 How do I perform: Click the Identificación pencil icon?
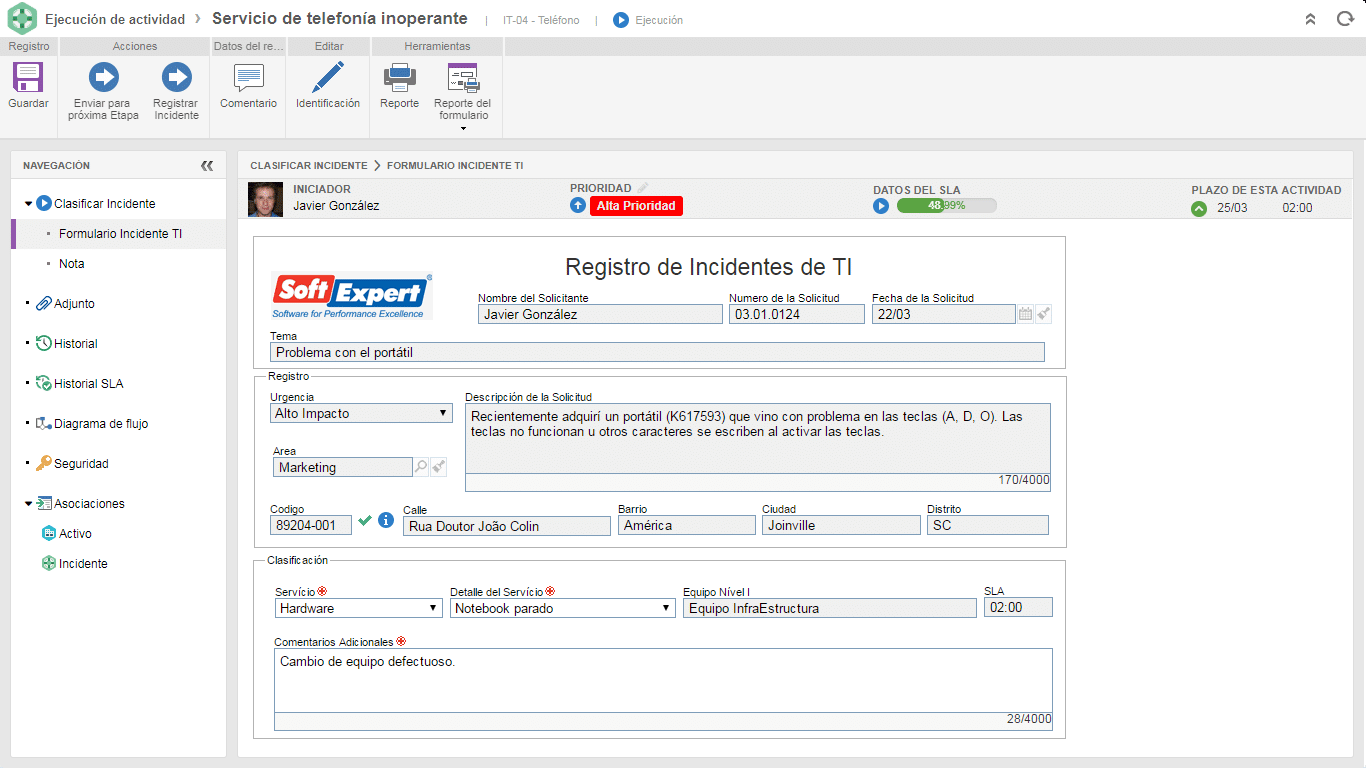pos(328,77)
